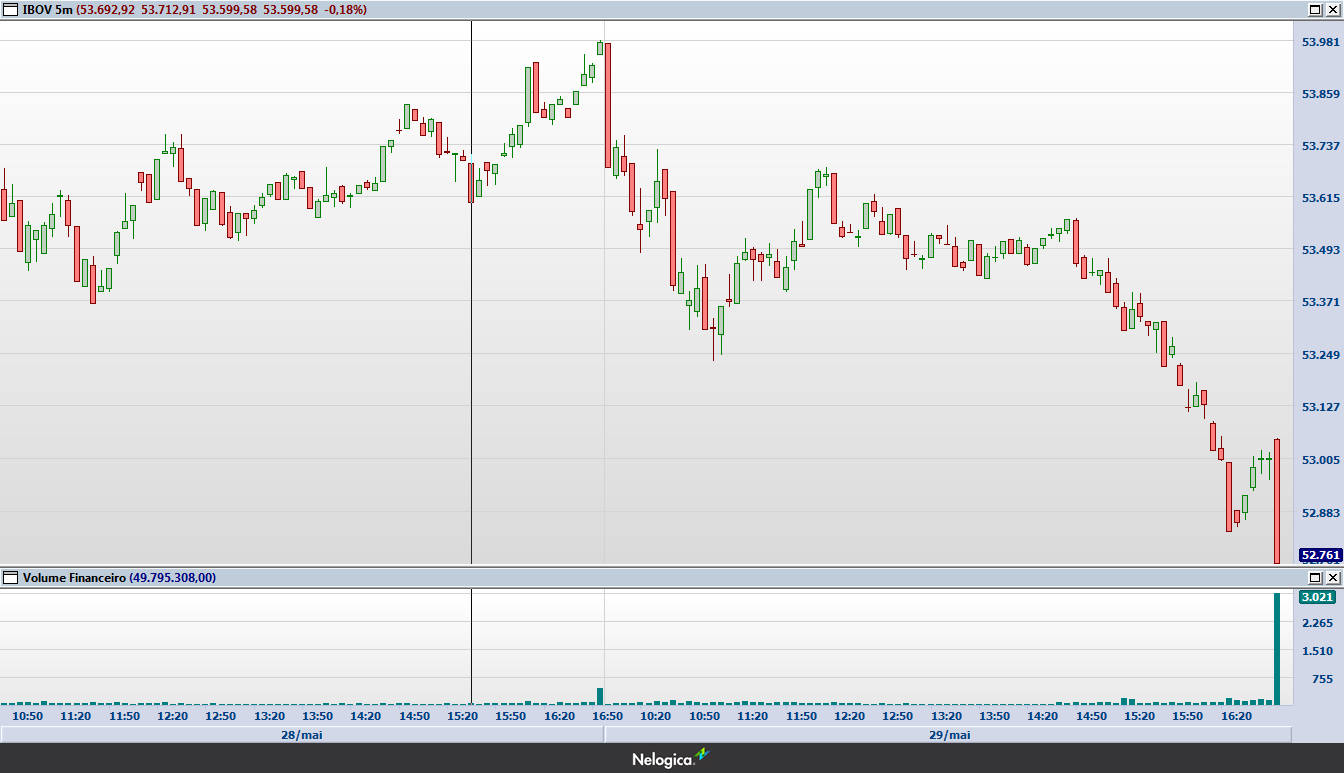Click the 10:50 label under 28/mai
1344x773 pixels.
[x=27, y=716]
